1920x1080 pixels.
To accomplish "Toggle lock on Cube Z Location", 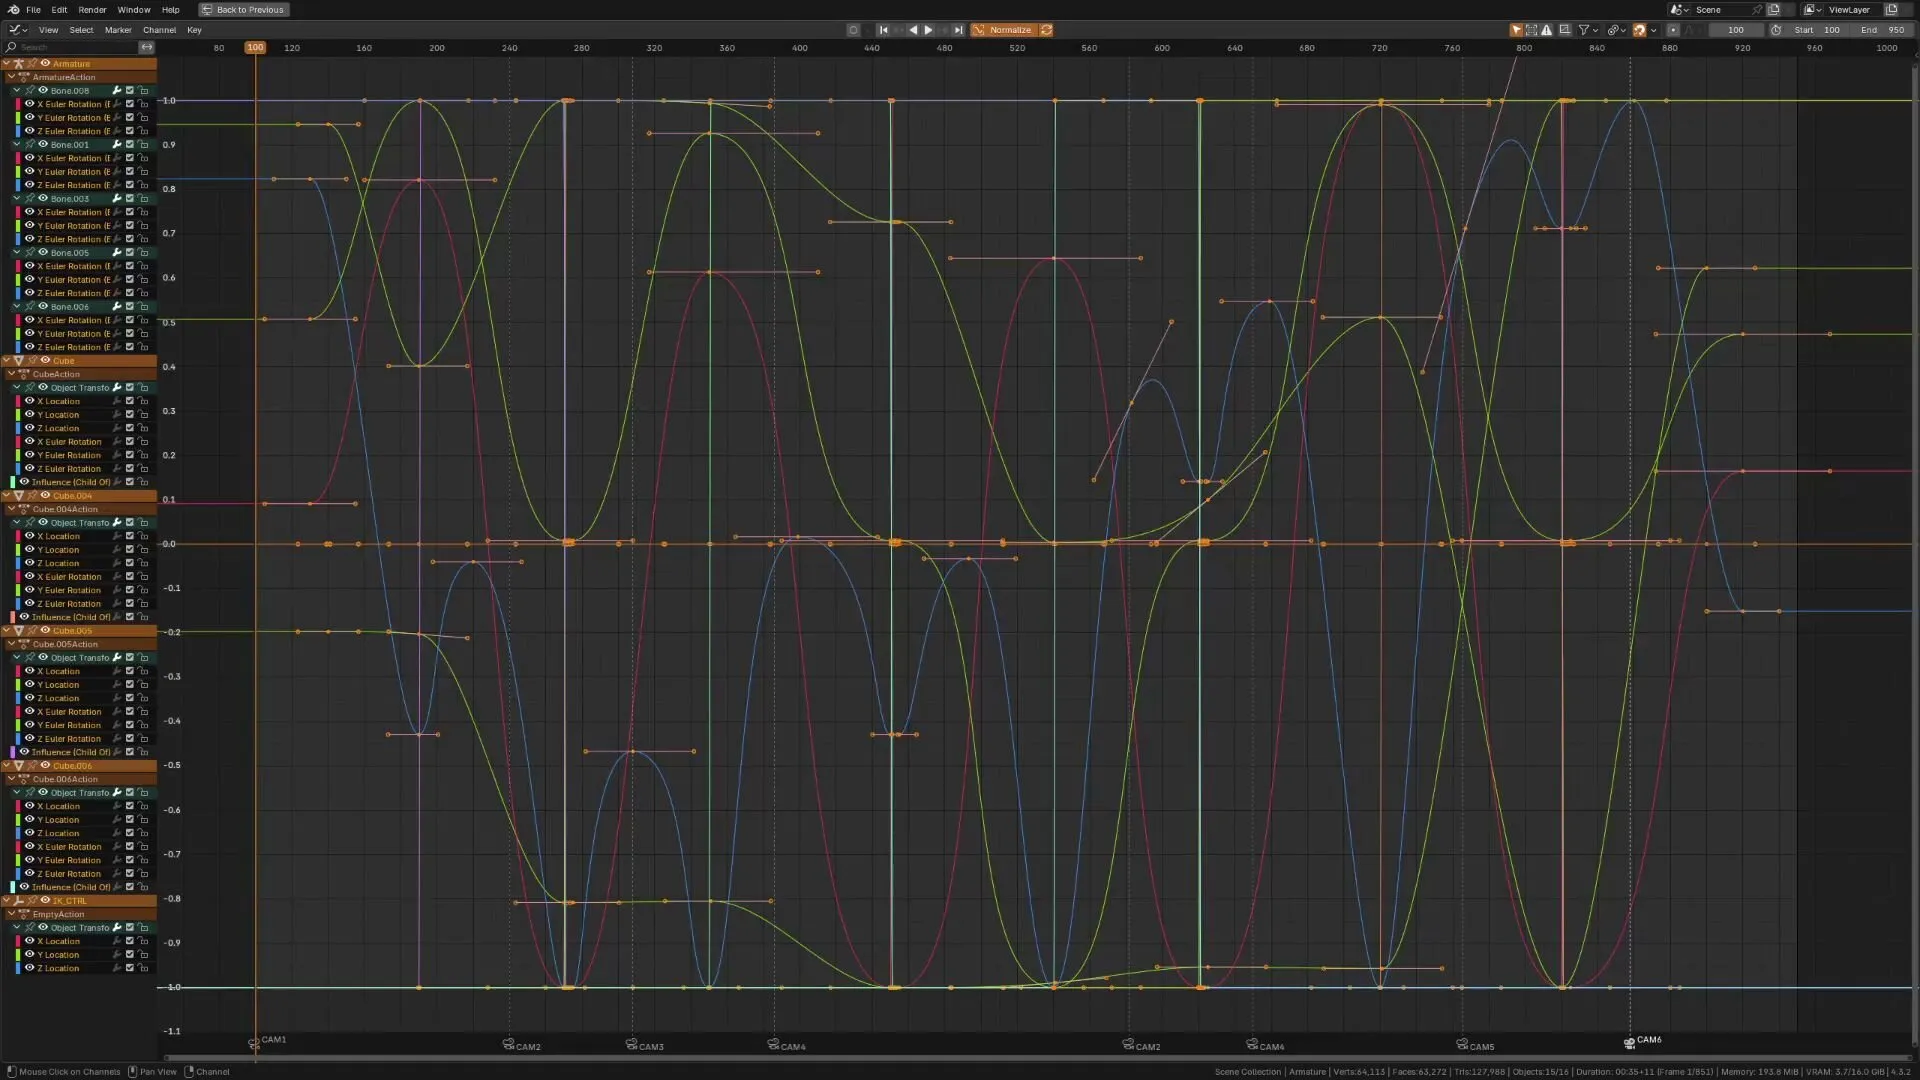I will tap(143, 428).
